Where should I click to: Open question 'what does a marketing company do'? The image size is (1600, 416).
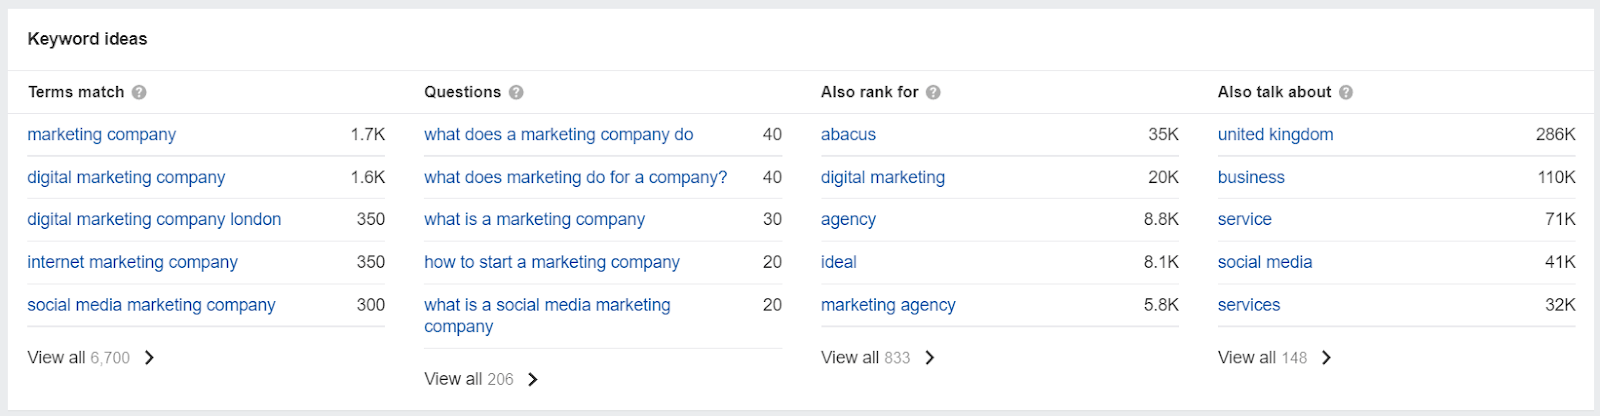(558, 134)
